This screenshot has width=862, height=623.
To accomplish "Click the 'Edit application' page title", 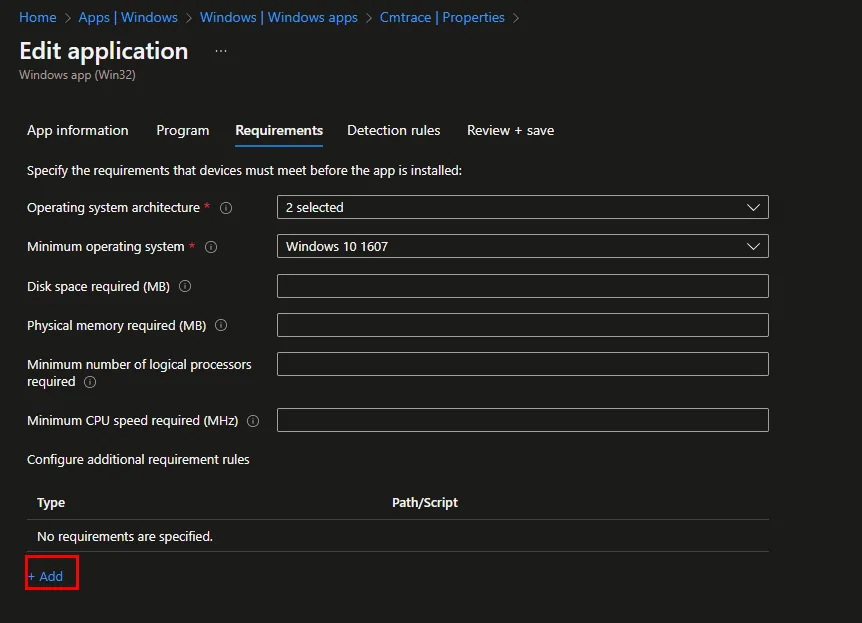I will [104, 51].
